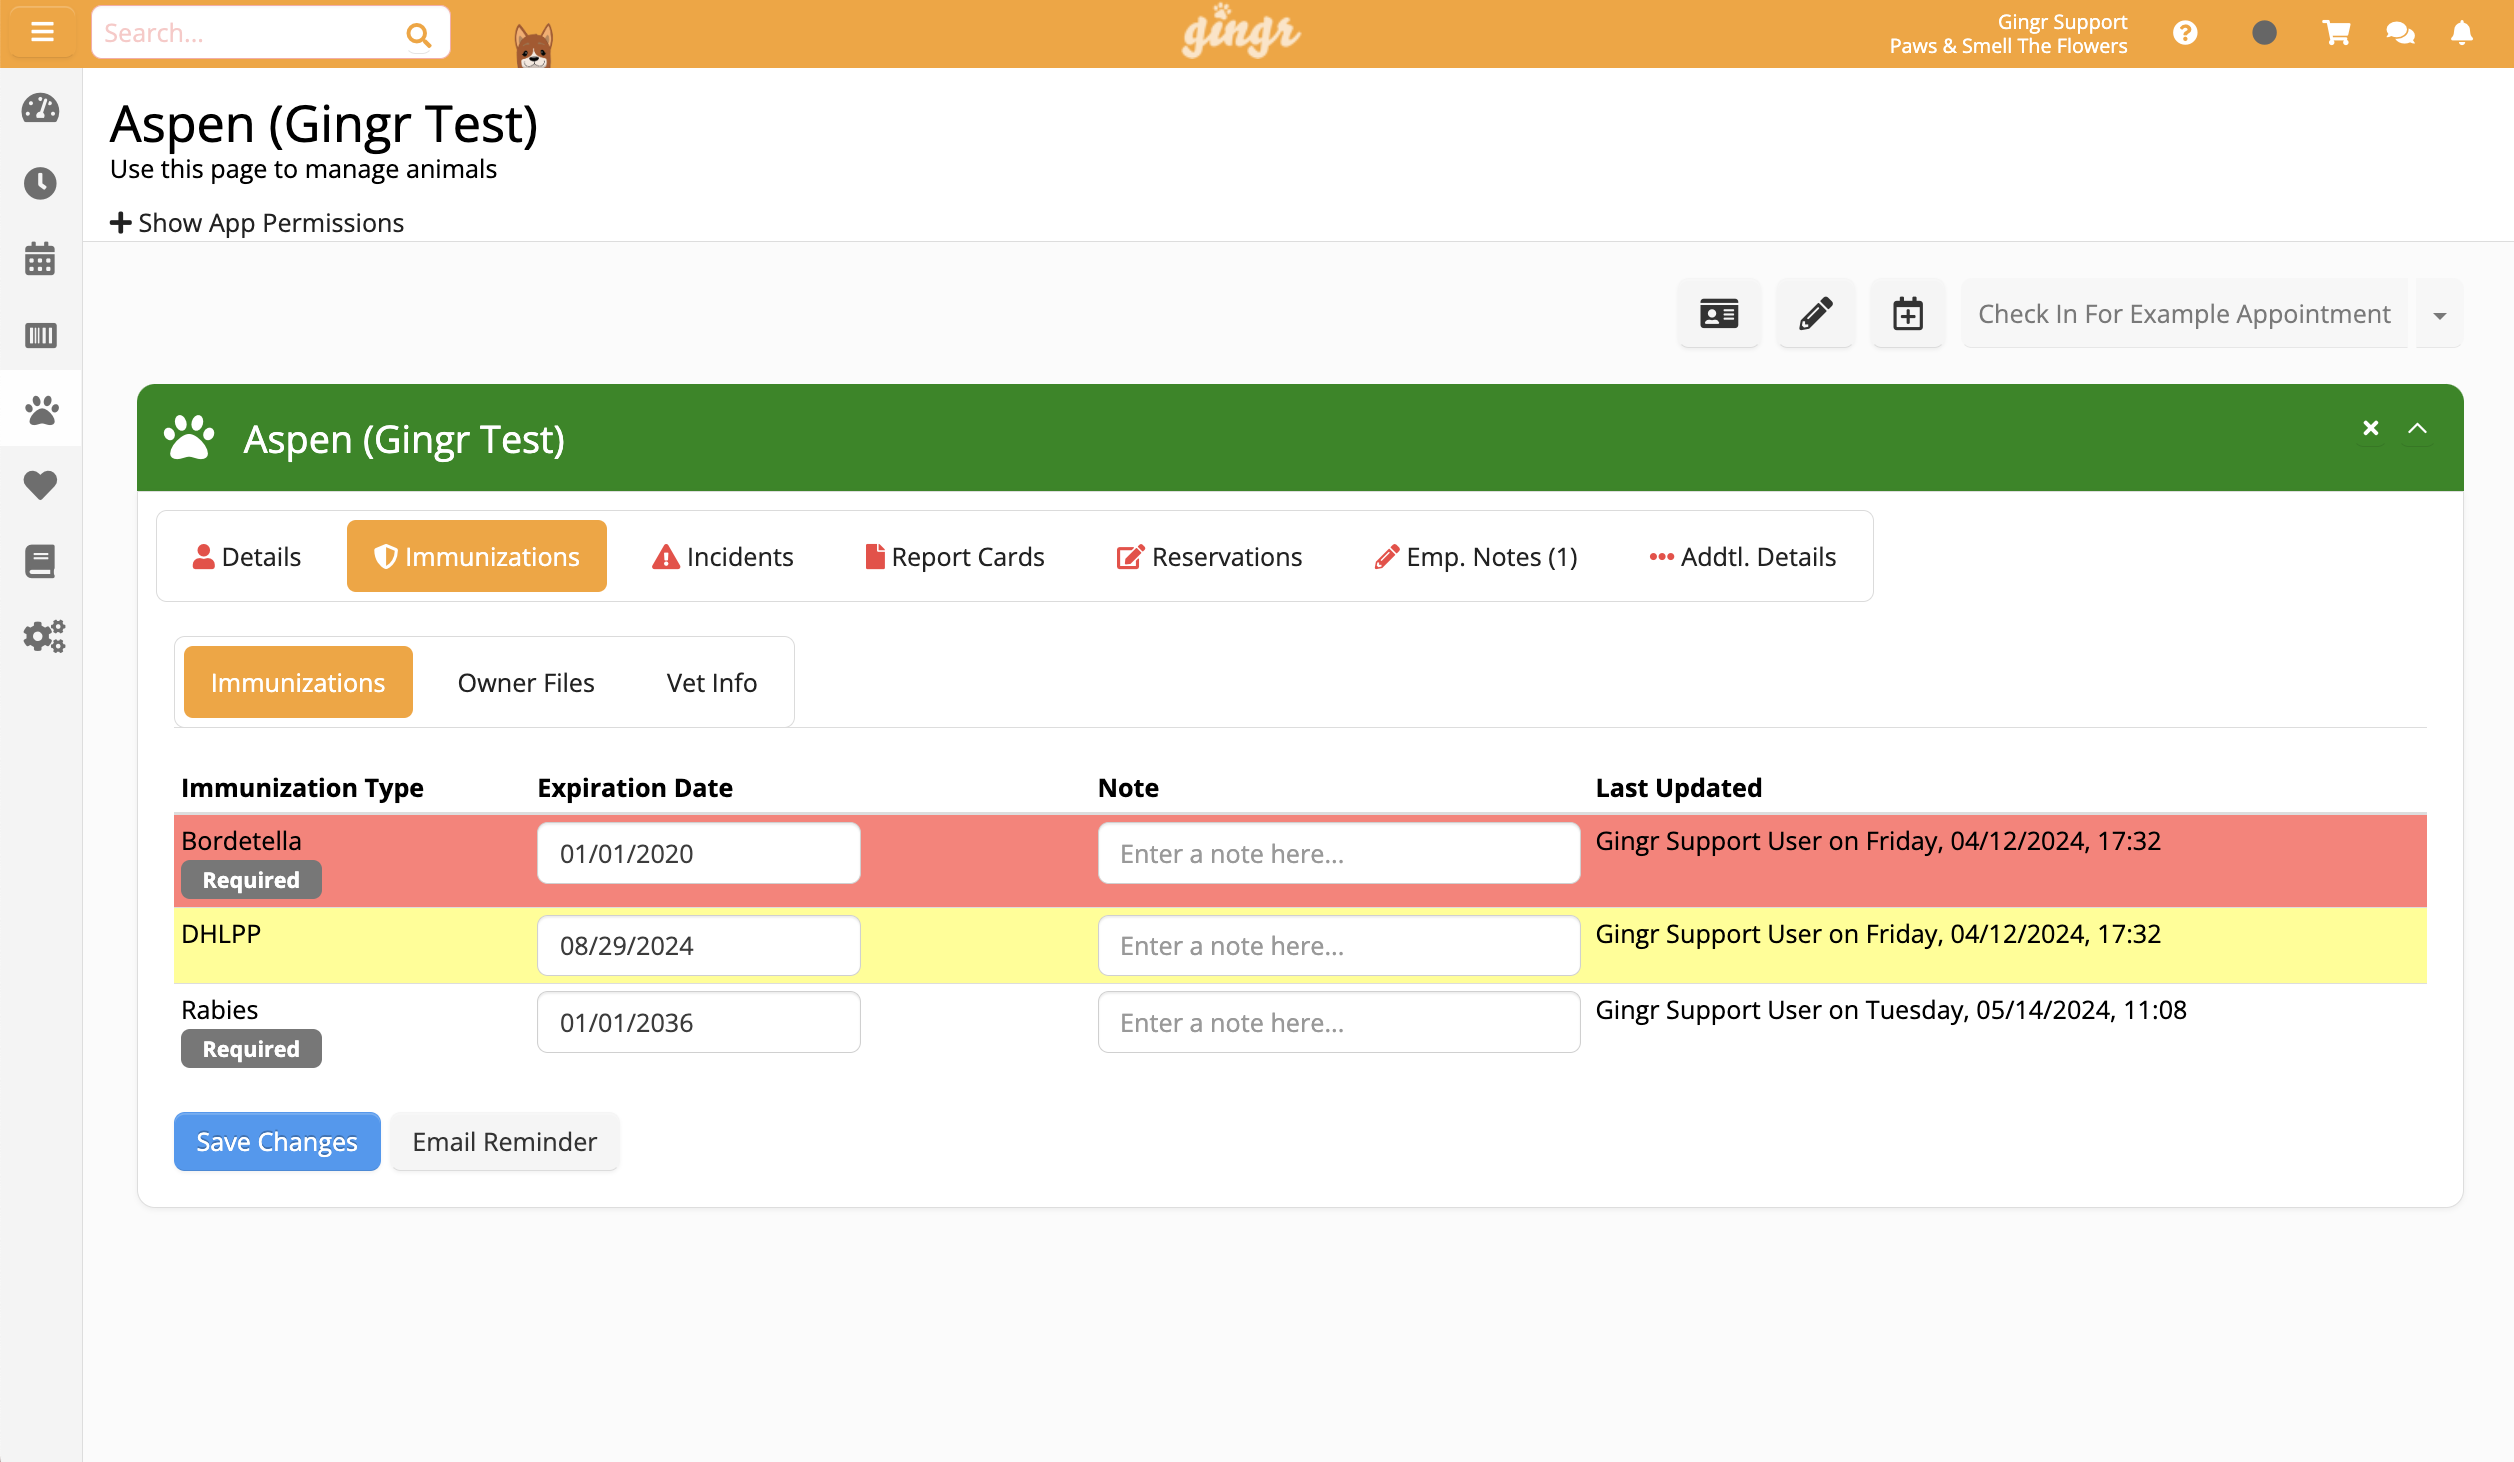
Task: Click the ID card icon button
Action: click(x=1719, y=314)
